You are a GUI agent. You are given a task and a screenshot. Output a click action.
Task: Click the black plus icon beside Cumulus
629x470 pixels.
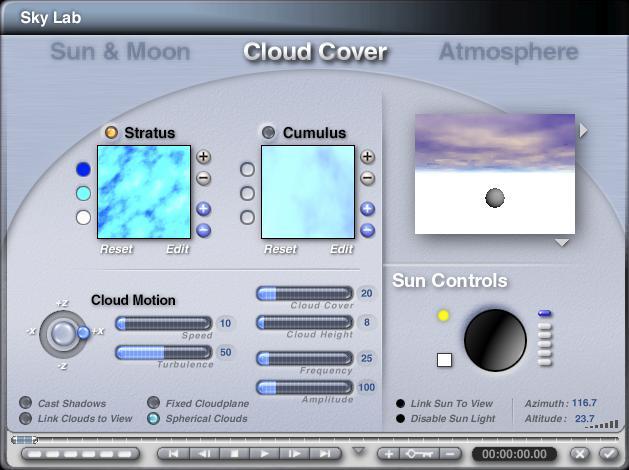point(367,156)
